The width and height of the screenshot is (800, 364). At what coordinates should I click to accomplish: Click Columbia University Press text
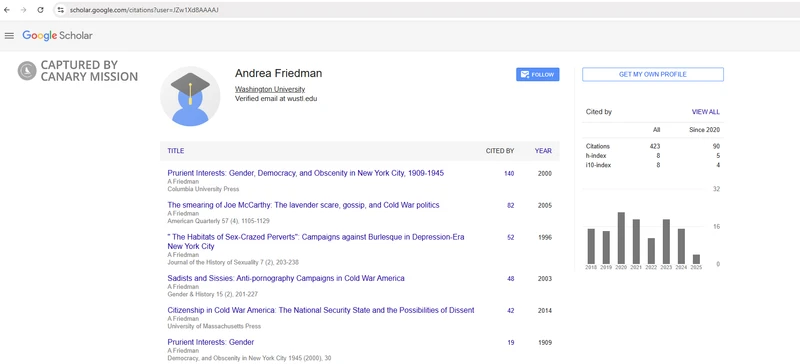pyautogui.click(x=203, y=189)
